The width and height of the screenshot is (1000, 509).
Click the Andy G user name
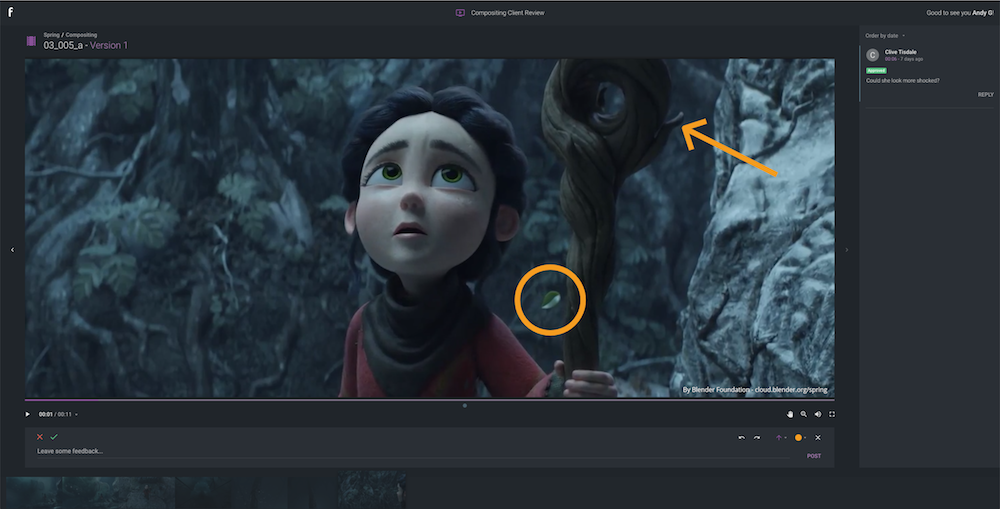click(x=982, y=13)
